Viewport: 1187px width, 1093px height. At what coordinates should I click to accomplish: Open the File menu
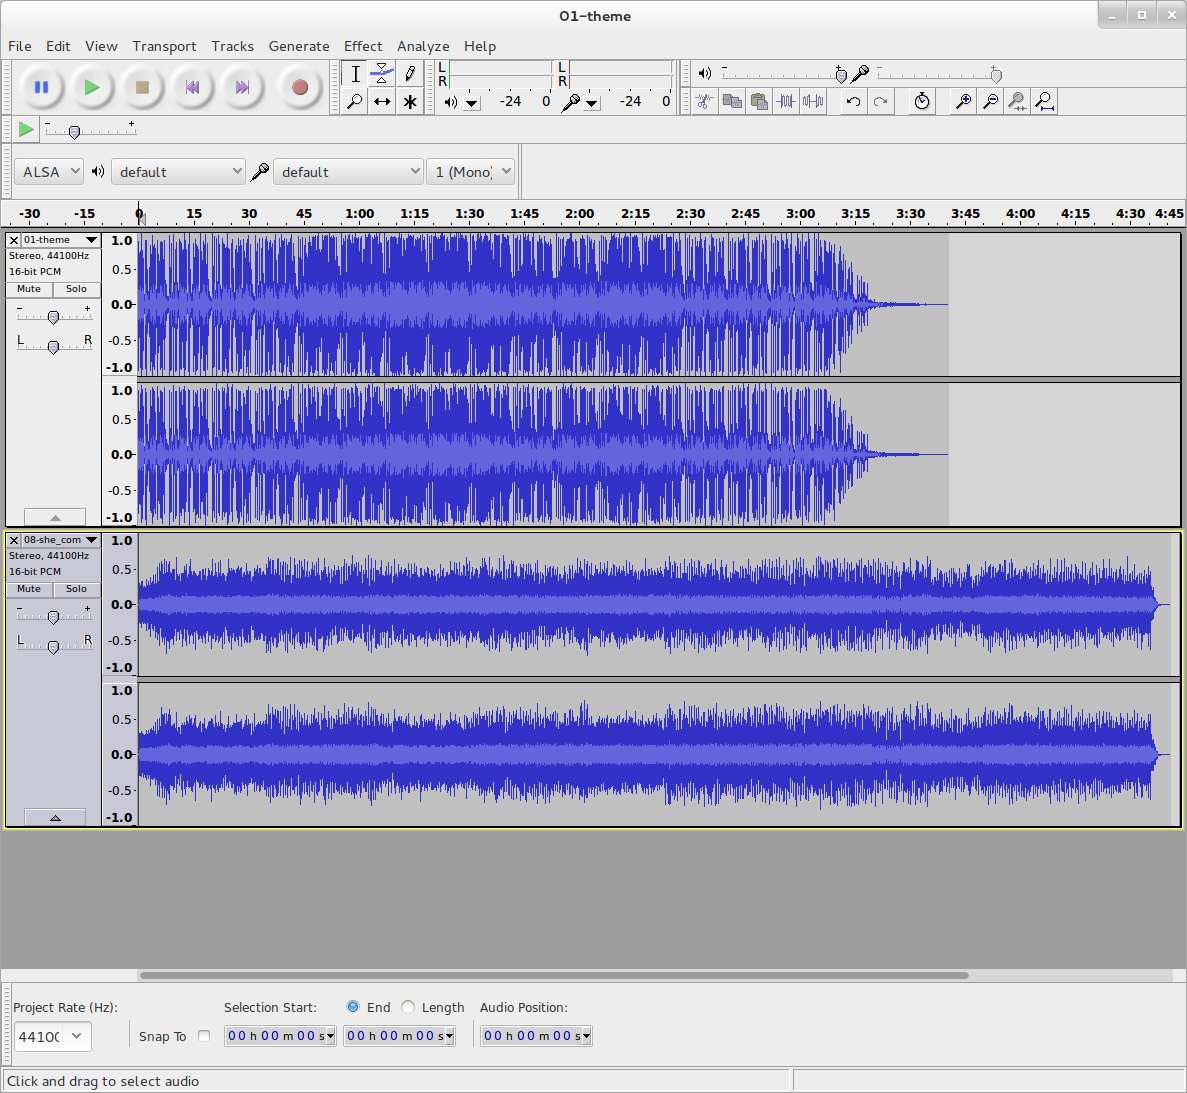tap(20, 46)
